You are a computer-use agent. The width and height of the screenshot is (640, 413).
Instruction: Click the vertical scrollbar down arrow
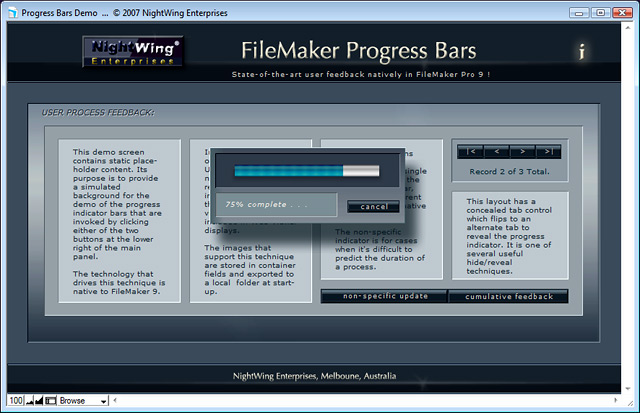click(628, 389)
